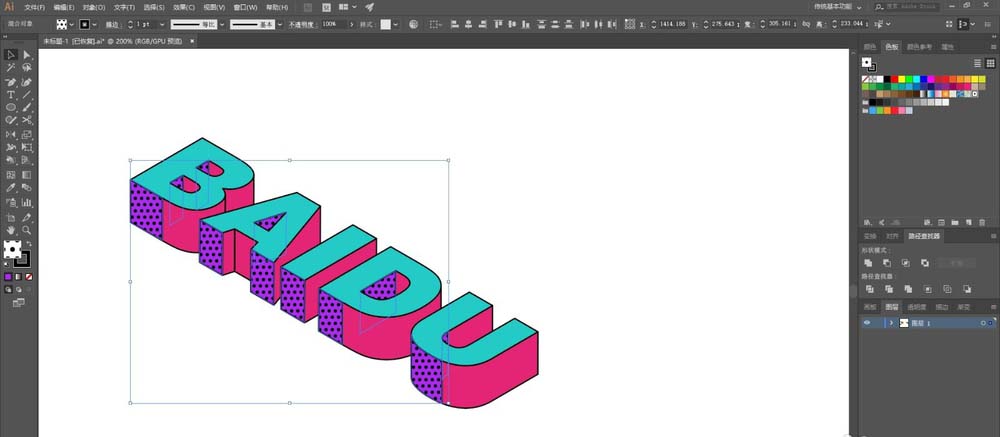Viewport: 1000px width, 437px height.
Task: Click the Stroke box in the toolbox
Action: (x=22, y=259)
